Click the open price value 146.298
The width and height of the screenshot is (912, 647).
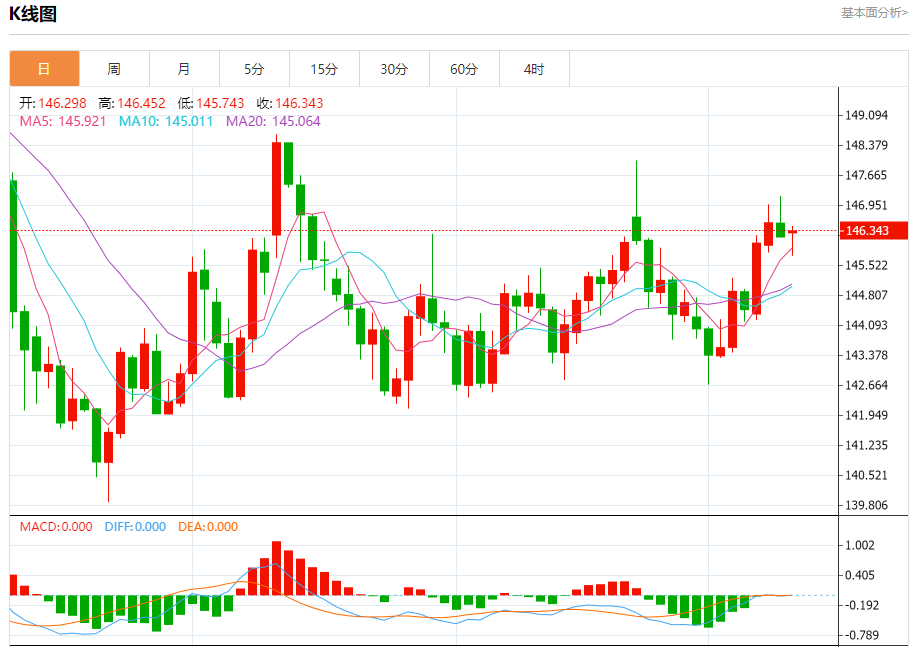tap(62, 103)
